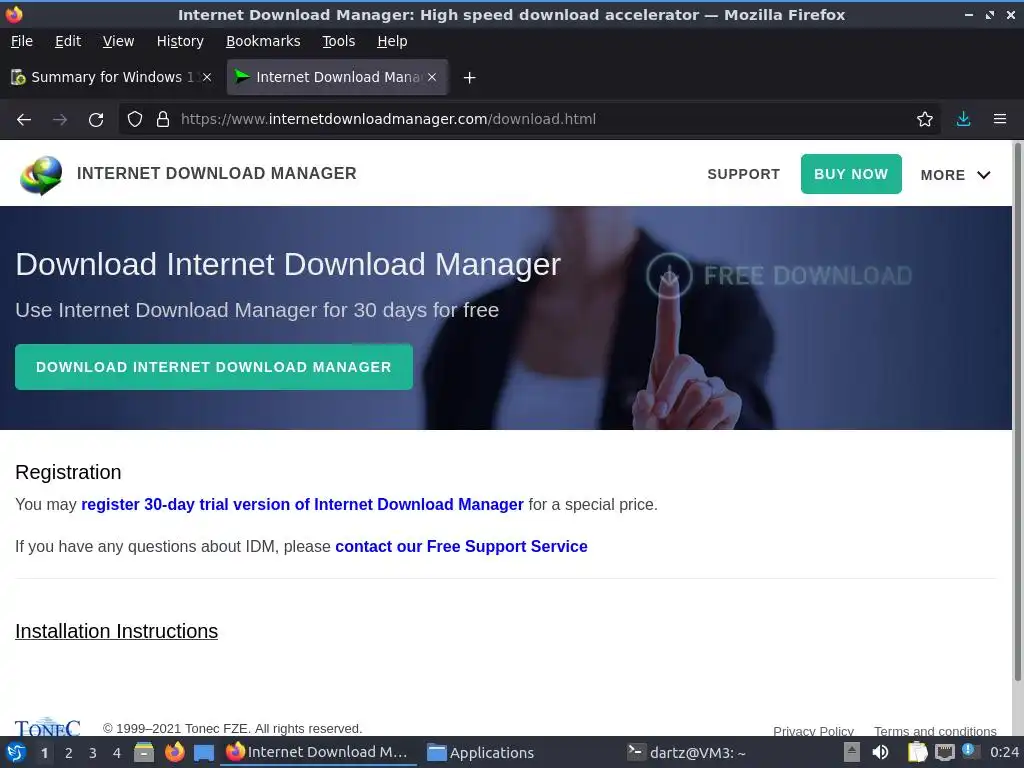Click the padlock site security icon
This screenshot has width=1024, height=768.
163,120
